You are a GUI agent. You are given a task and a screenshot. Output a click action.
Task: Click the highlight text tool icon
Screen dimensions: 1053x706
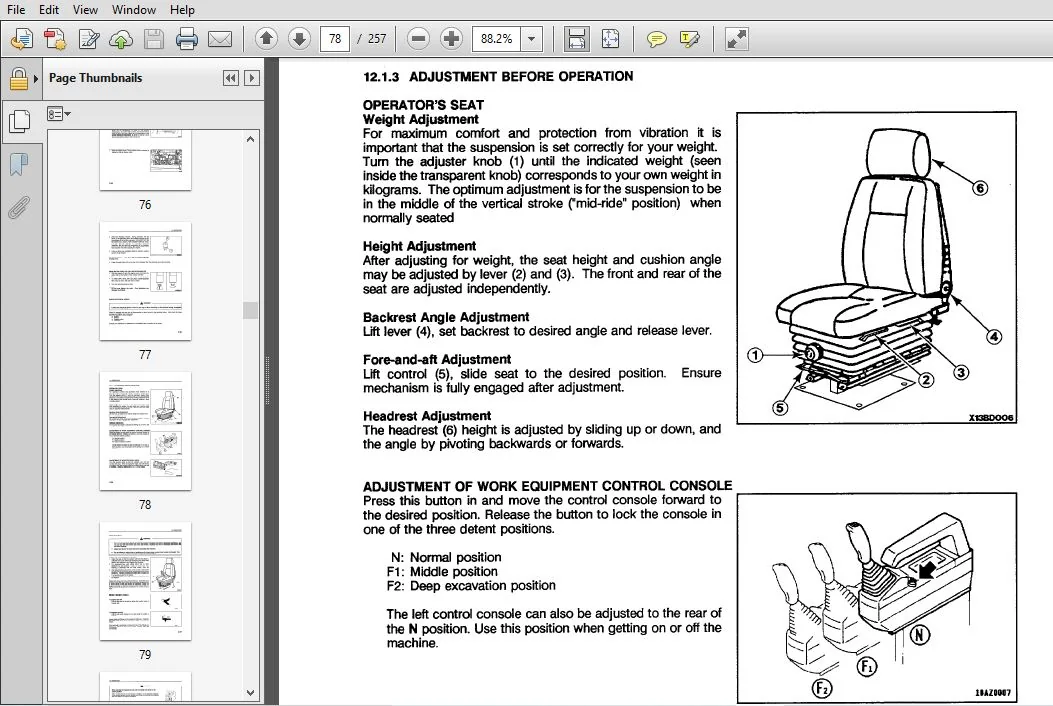[690, 39]
